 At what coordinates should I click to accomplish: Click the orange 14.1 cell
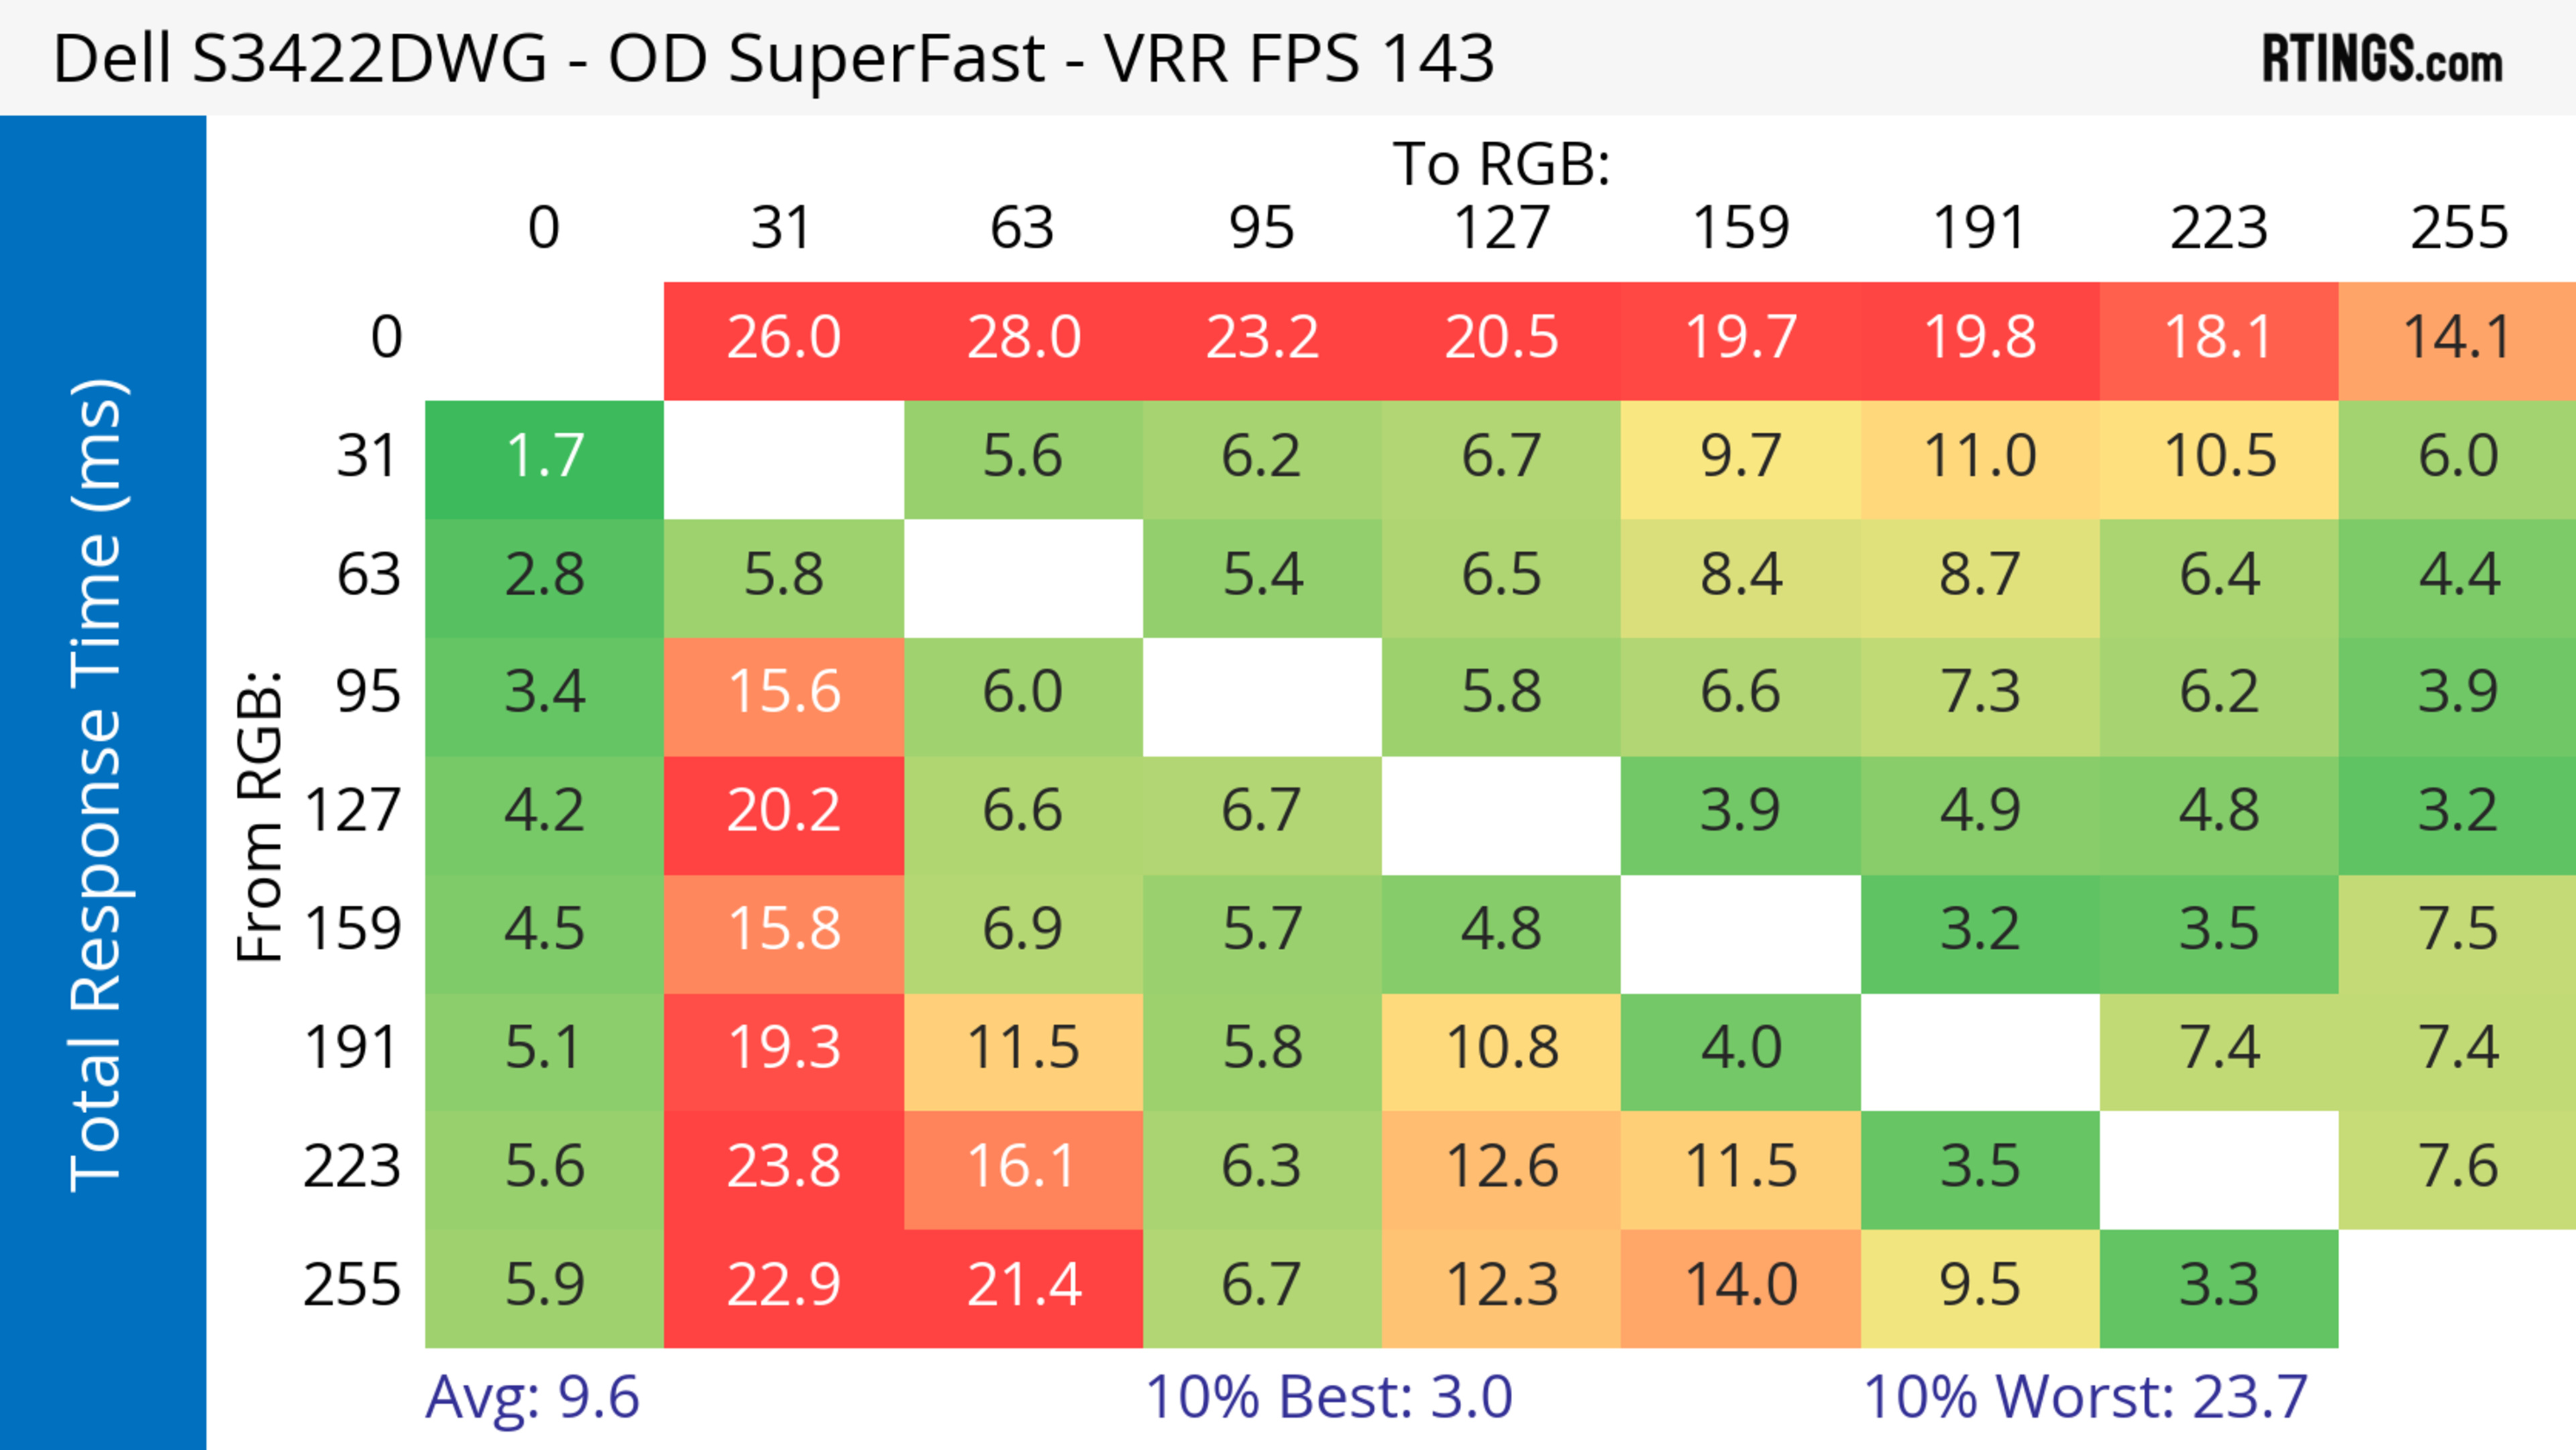pyautogui.click(x=2457, y=338)
